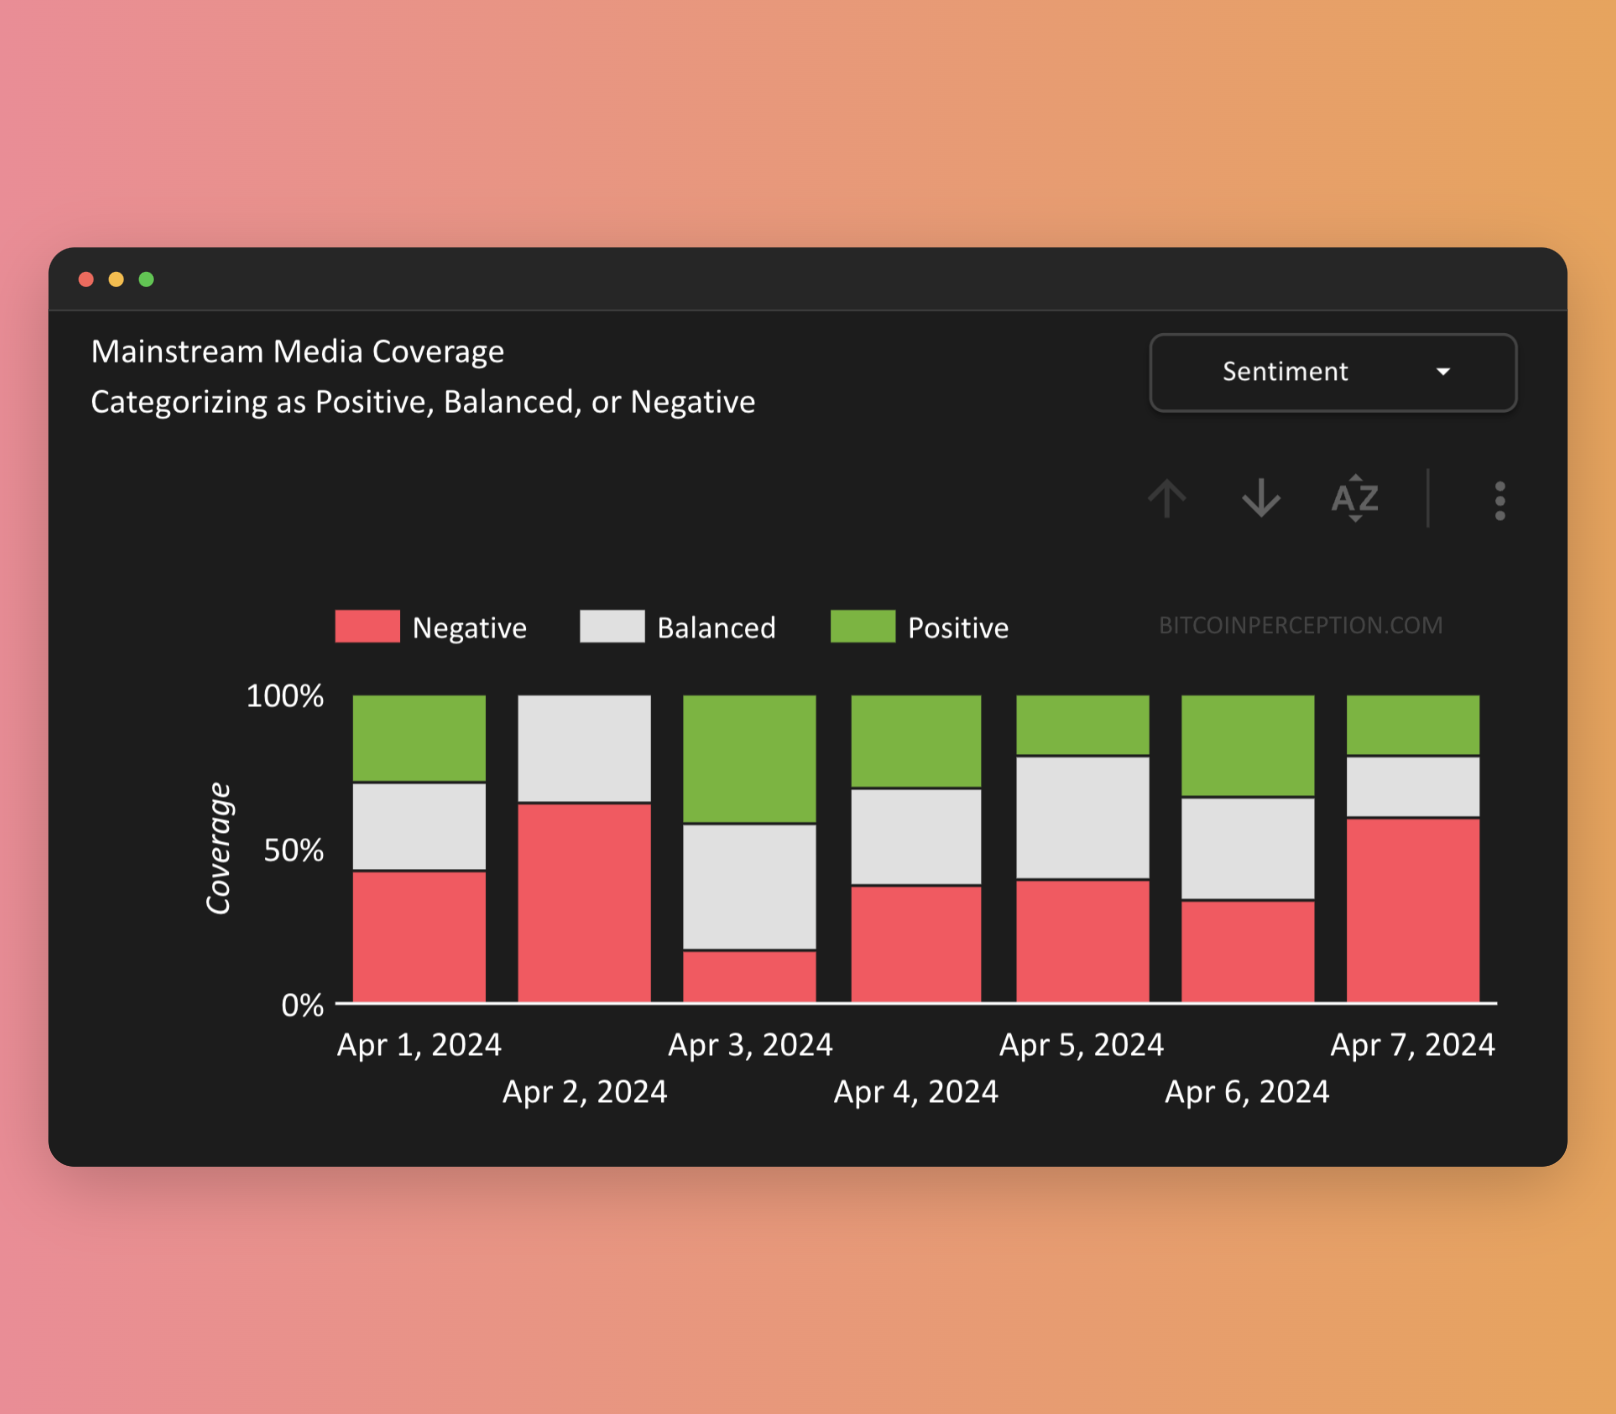The height and width of the screenshot is (1414, 1616).
Task: Toggle the Positive series via its legend label
Action: pyautogui.click(x=958, y=628)
